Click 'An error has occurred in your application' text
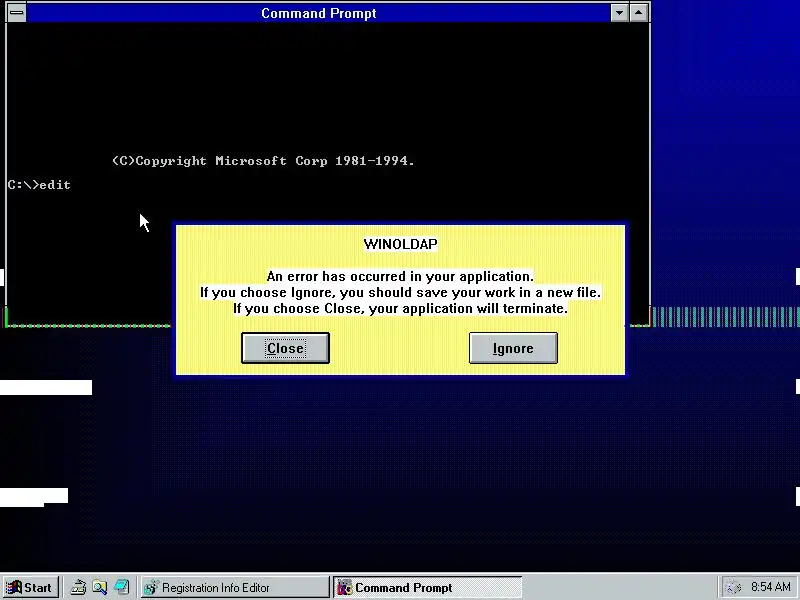This screenshot has width=800, height=600. coord(400,276)
